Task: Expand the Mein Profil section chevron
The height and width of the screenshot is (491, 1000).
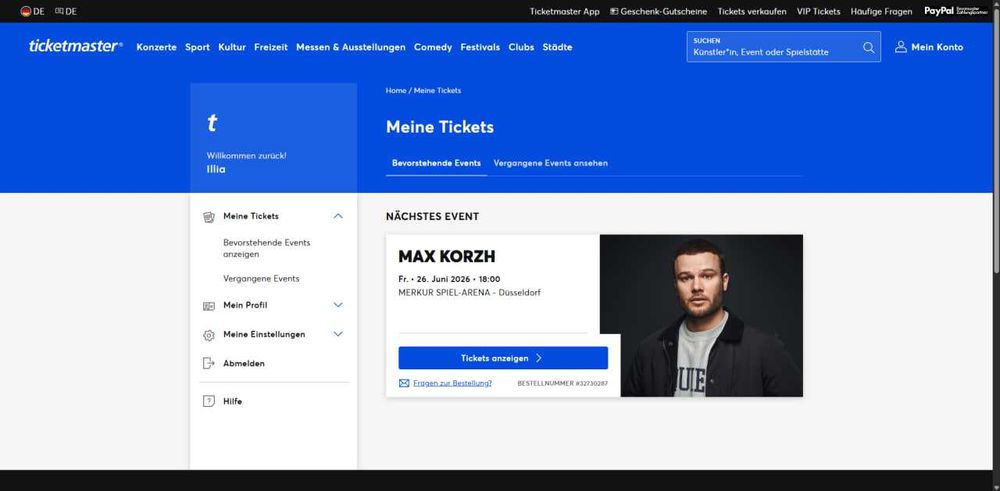Action: [338, 305]
